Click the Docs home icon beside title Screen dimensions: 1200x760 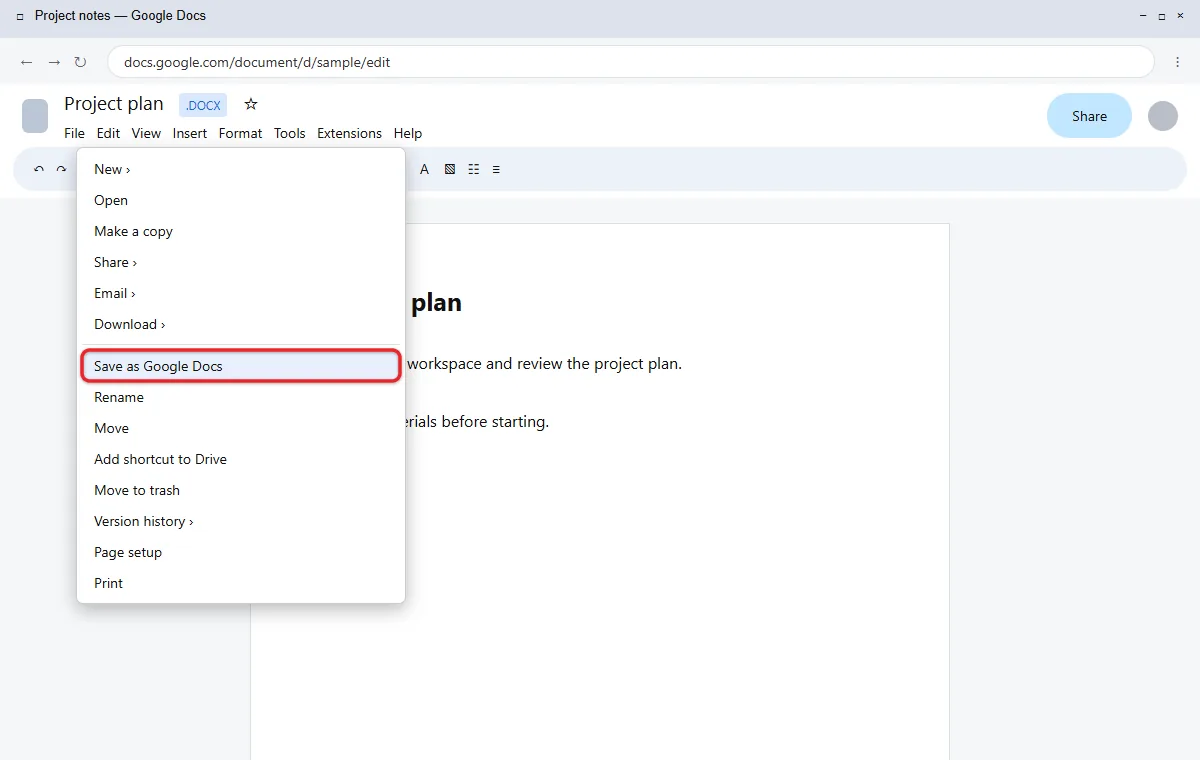point(35,116)
